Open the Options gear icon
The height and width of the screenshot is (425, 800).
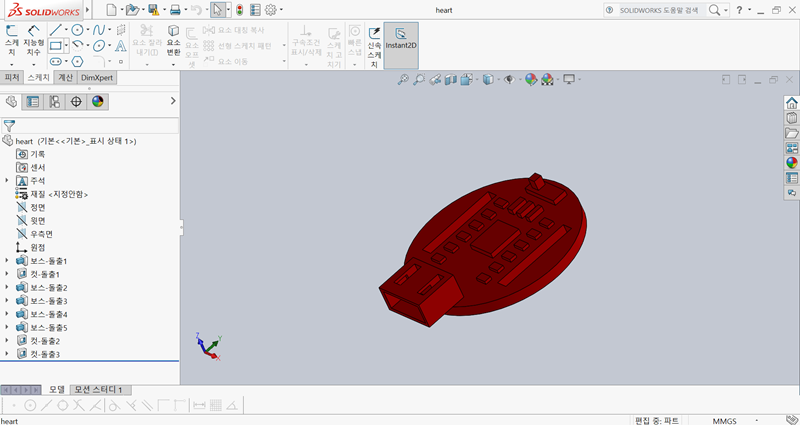coord(270,10)
